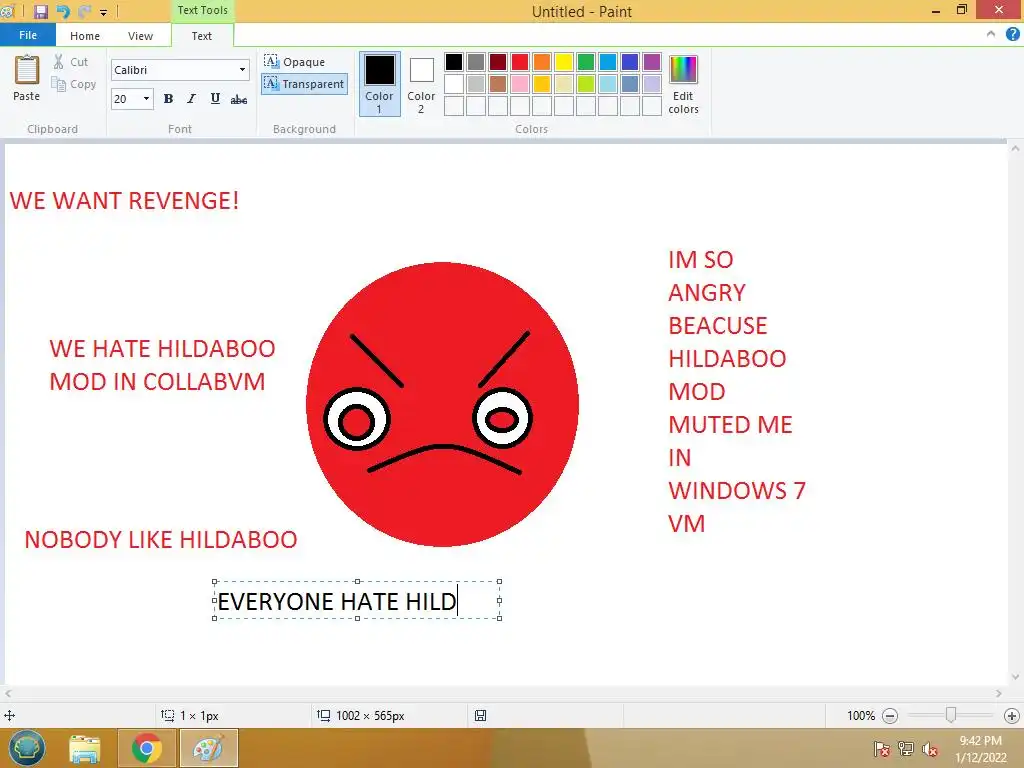
Task: Pick the gray color swatch
Action: click(476, 62)
